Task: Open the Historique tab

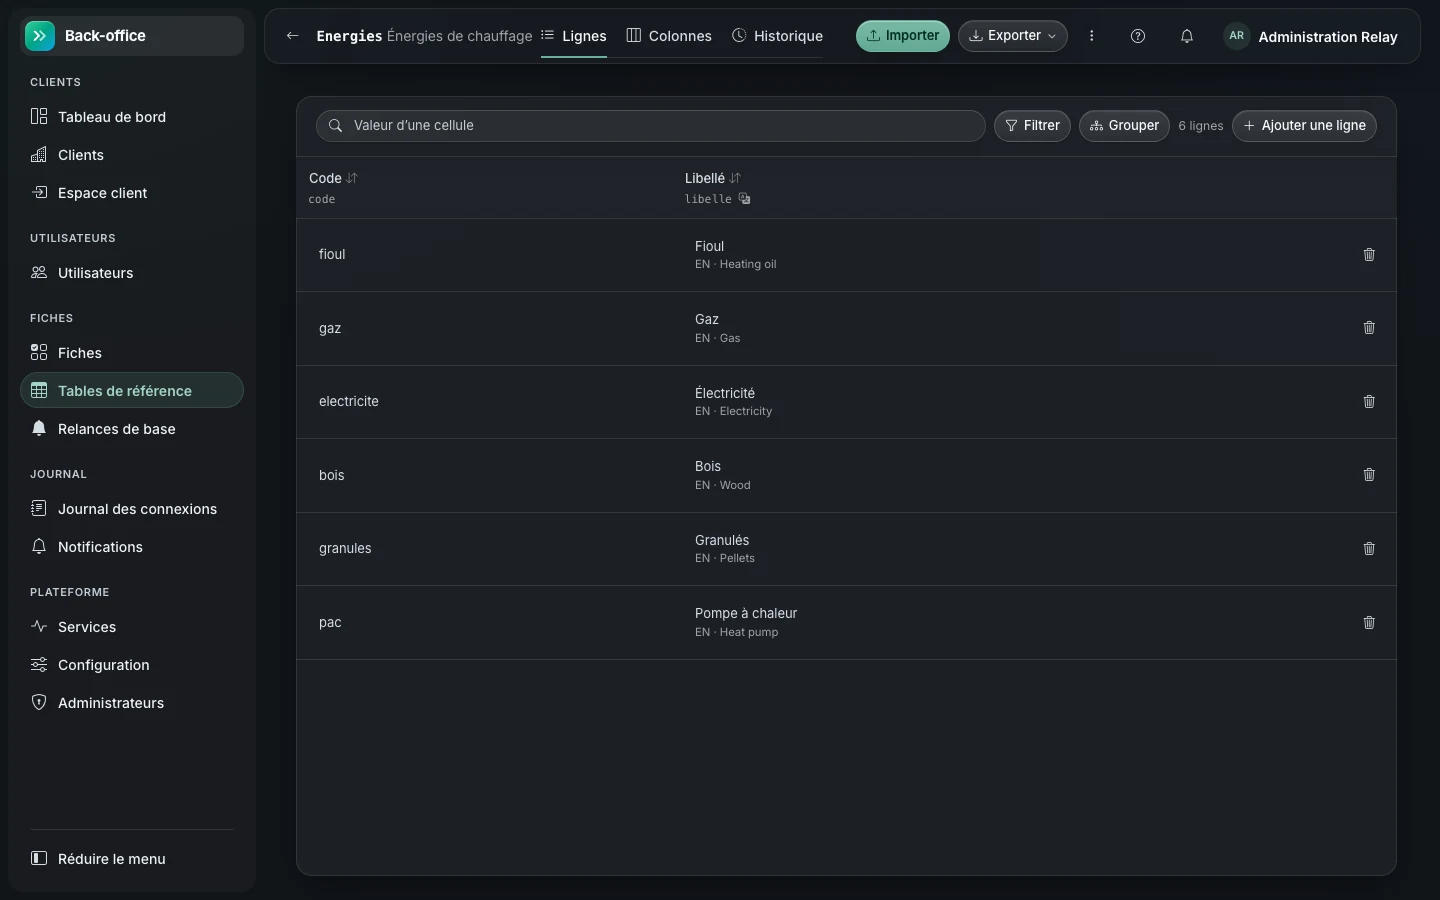Action: click(x=777, y=36)
